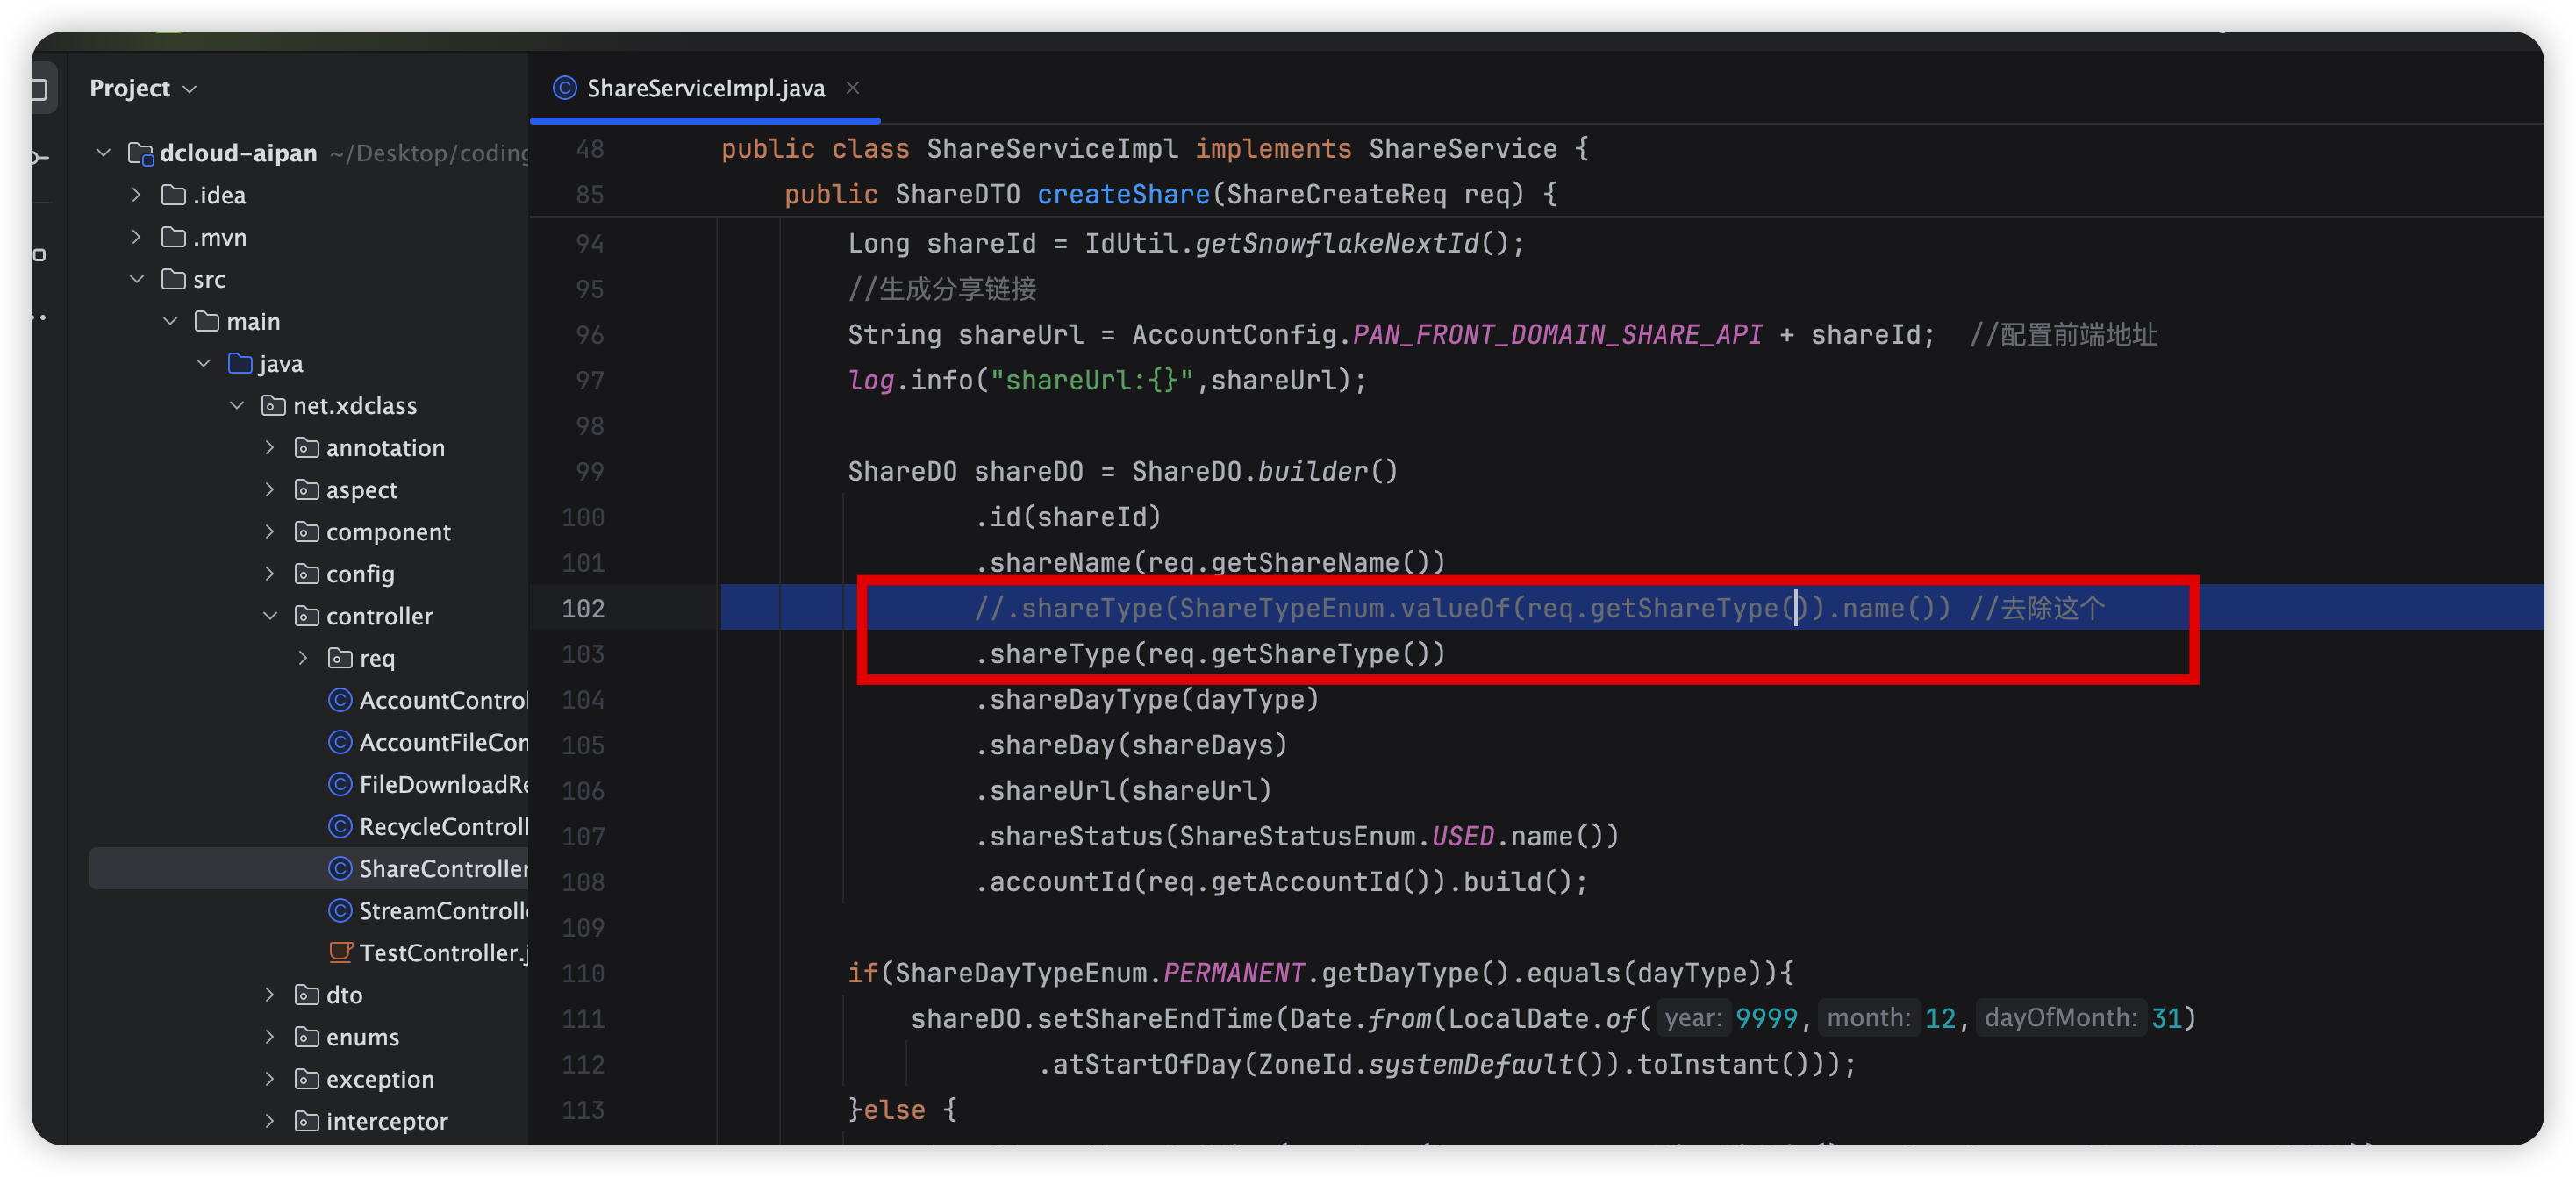The image size is (2576, 1177).
Task: Click the dcloud-aipan module folder icon
Action: pos(141,153)
